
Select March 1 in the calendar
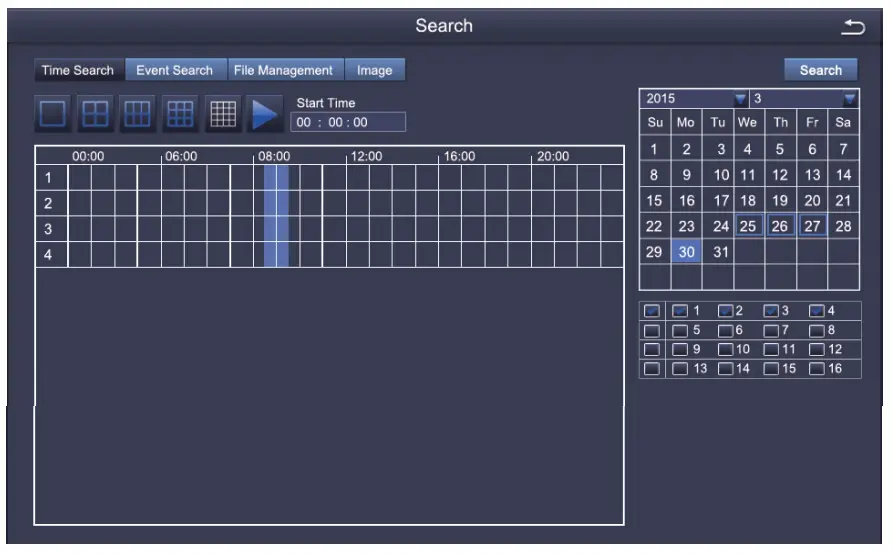pos(654,149)
